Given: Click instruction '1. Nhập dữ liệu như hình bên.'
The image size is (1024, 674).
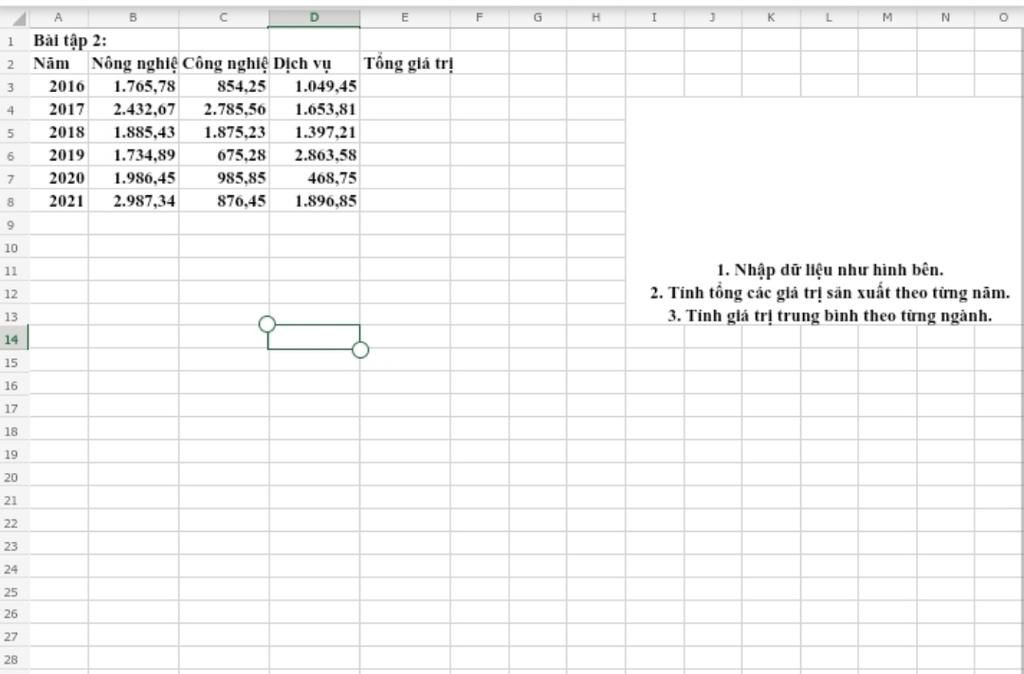Looking at the screenshot, I should [829, 270].
